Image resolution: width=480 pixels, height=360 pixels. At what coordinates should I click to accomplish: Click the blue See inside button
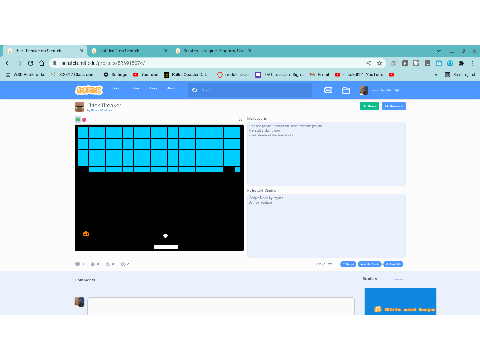click(x=394, y=106)
